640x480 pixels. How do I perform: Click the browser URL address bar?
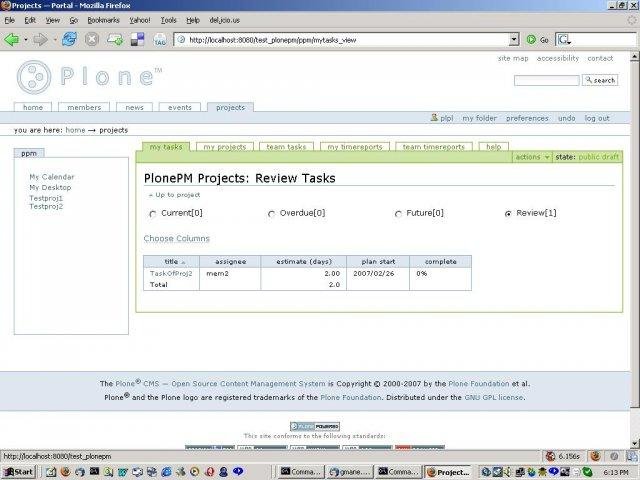pyautogui.click(x=343, y=40)
